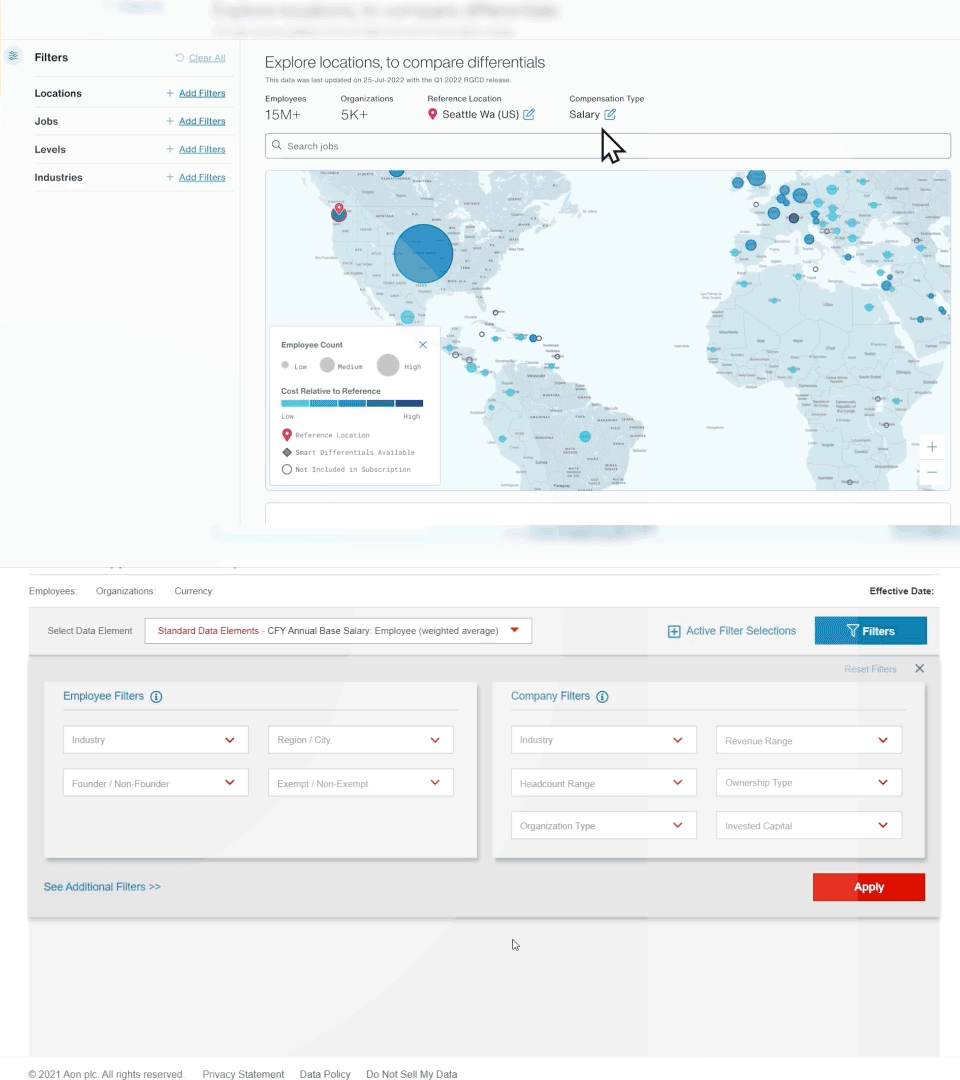The width and height of the screenshot is (960, 1080).
Task: Click the large blue circle on the map
Action: pos(423,253)
